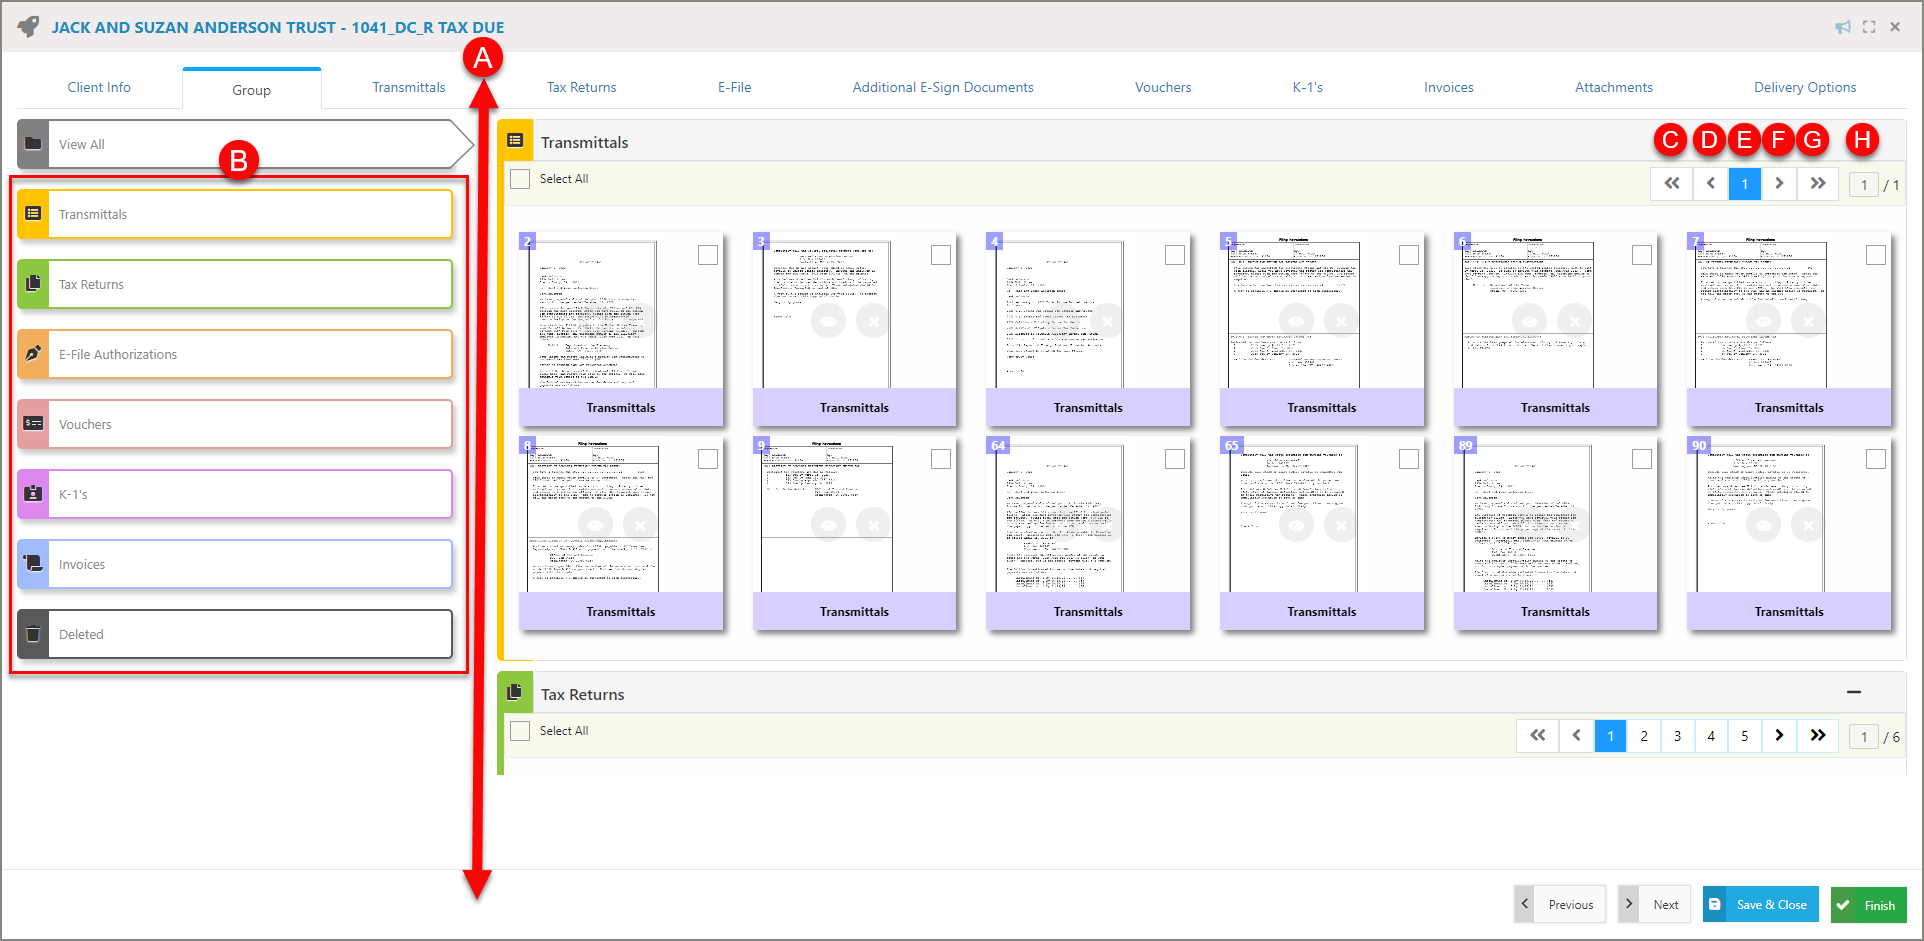Click the Save & Close button
The image size is (1924, 941).
[x=1760, y=905]
